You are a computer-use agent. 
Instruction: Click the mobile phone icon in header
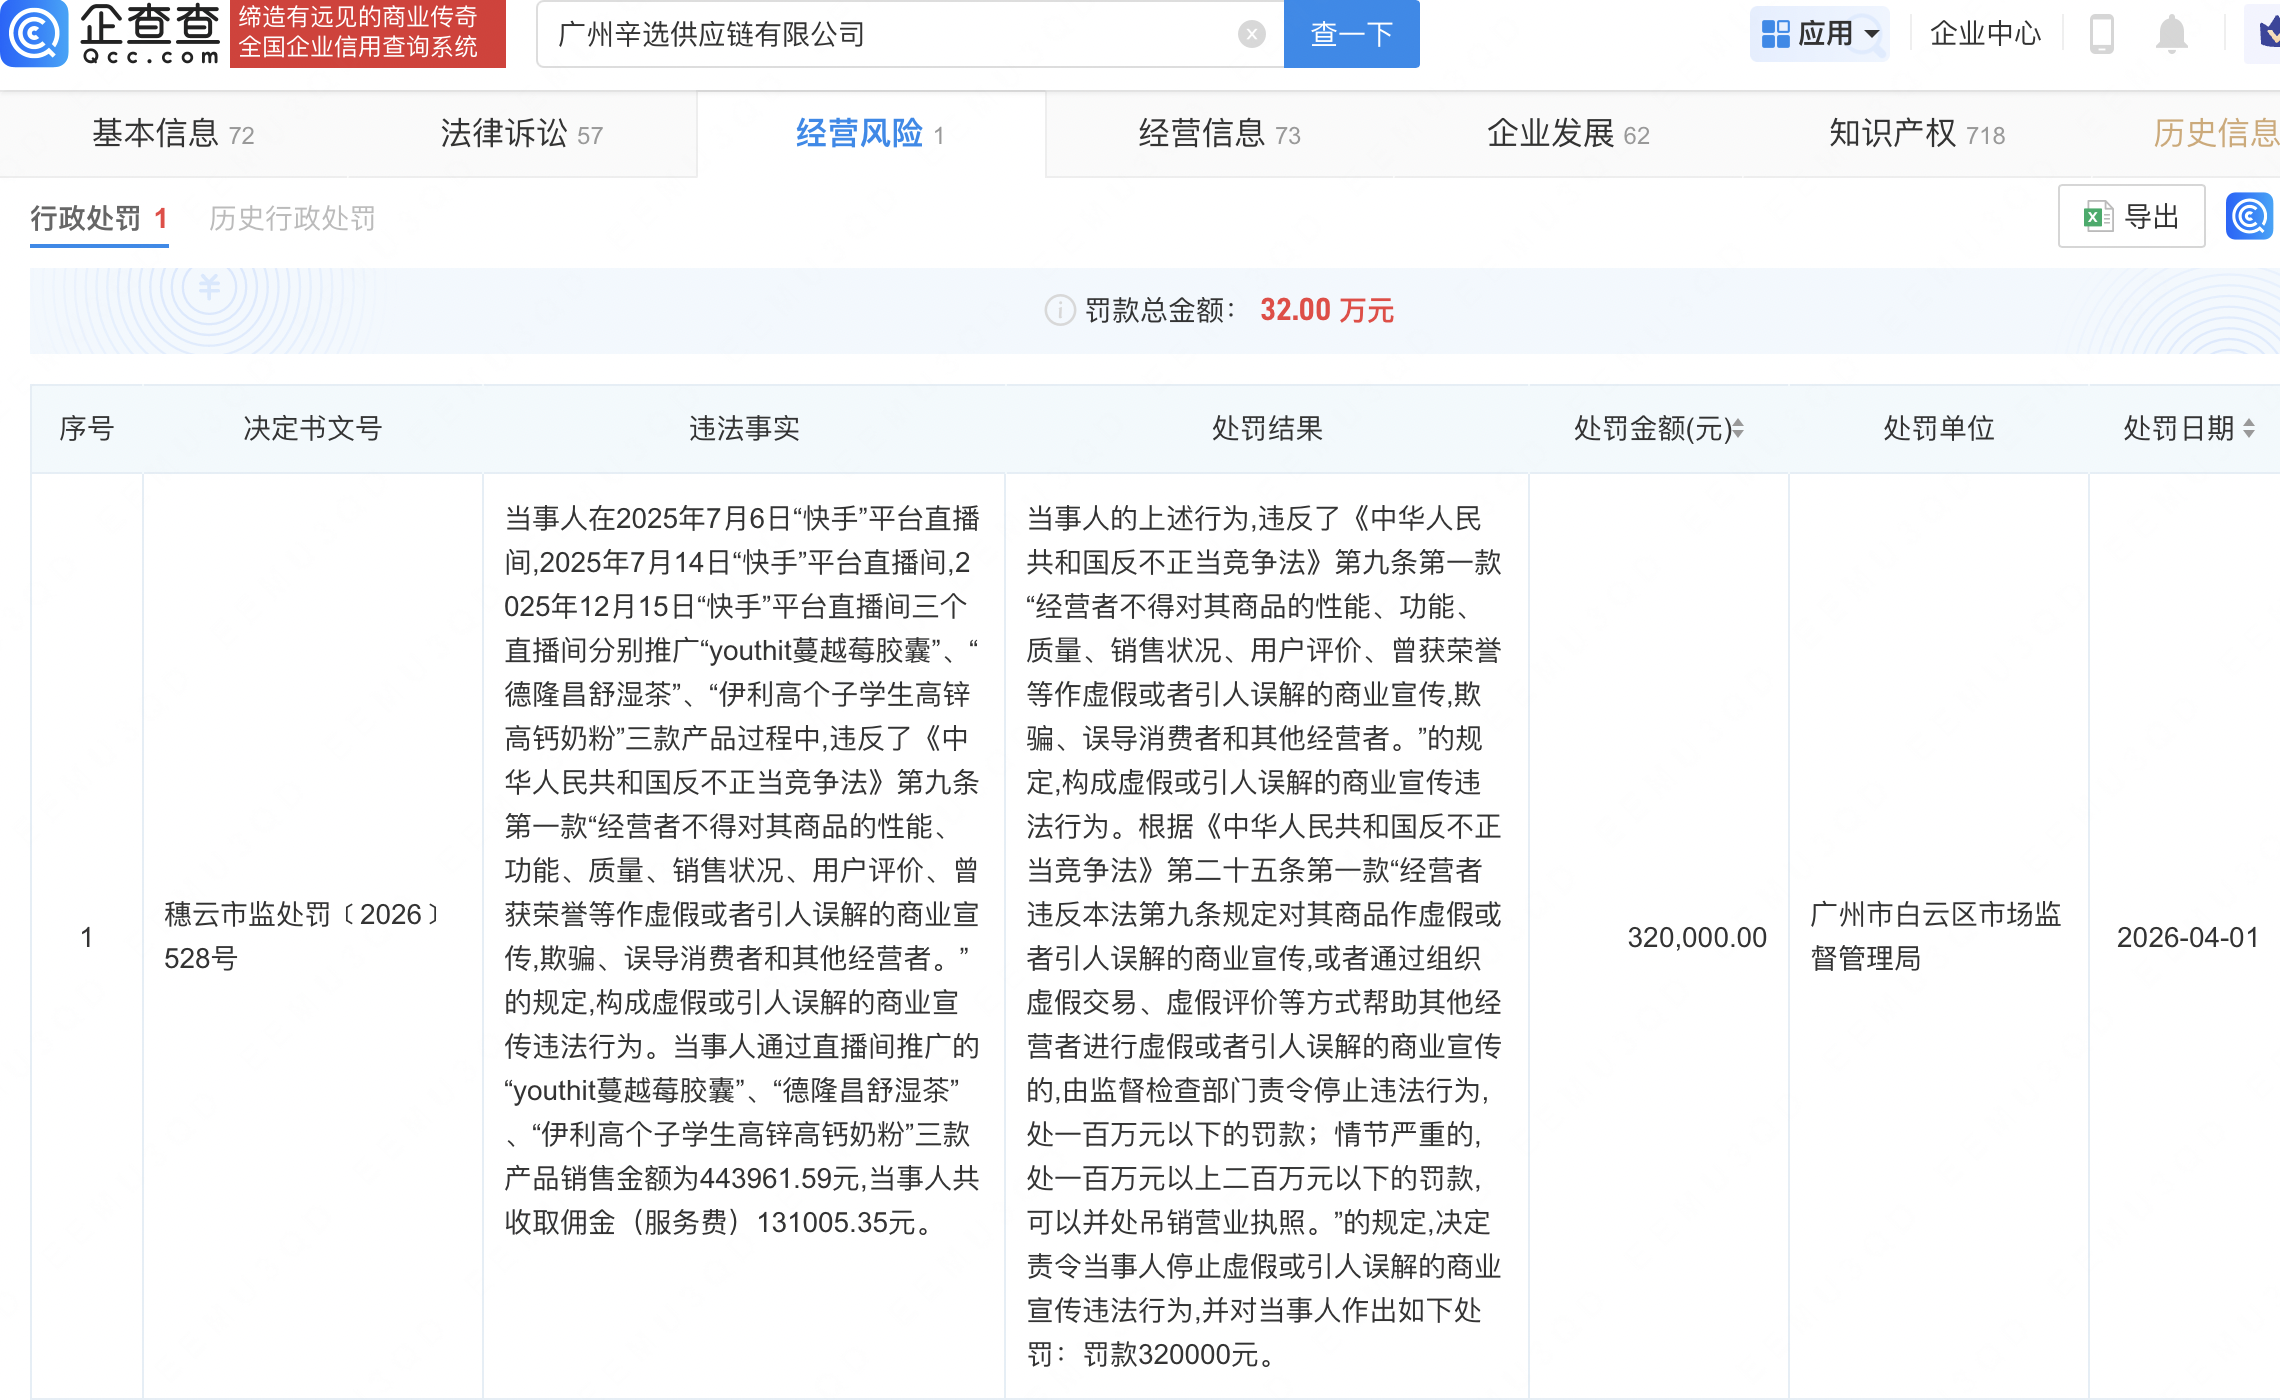[x=2101, y=34]
